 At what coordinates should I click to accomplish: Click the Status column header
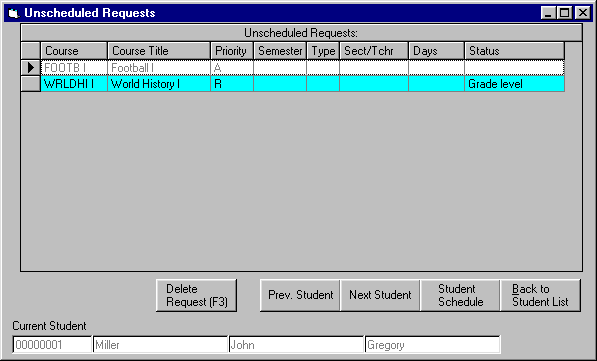tap(514, 51)
